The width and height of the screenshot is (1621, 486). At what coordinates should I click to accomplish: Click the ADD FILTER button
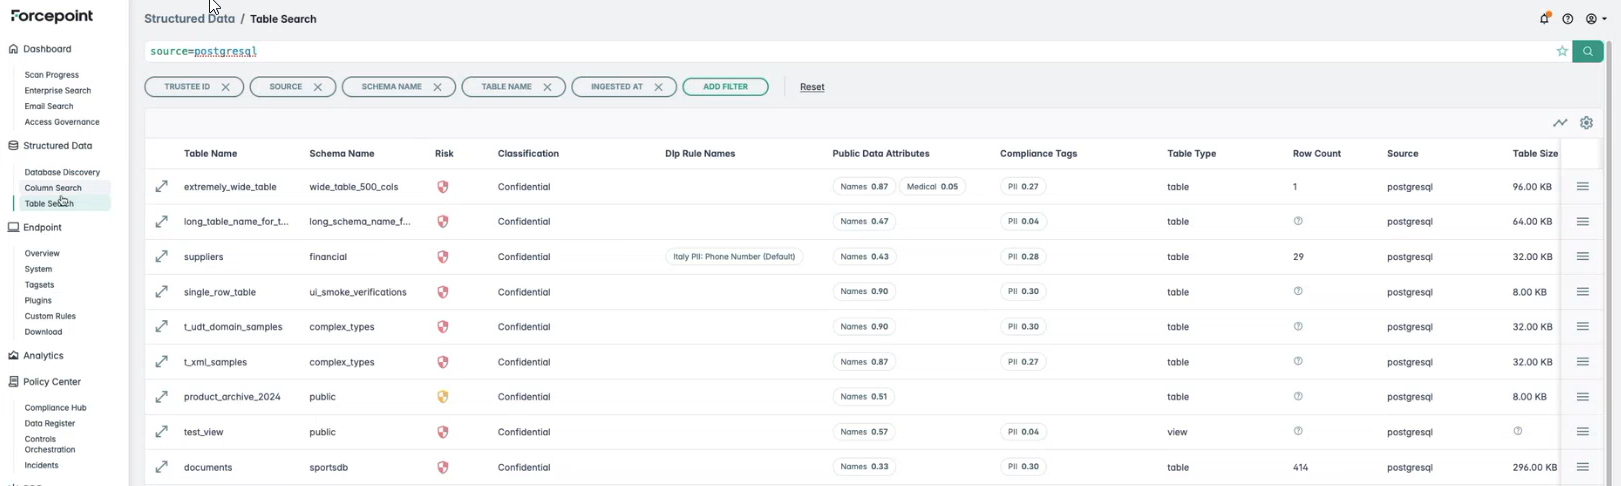725,87
